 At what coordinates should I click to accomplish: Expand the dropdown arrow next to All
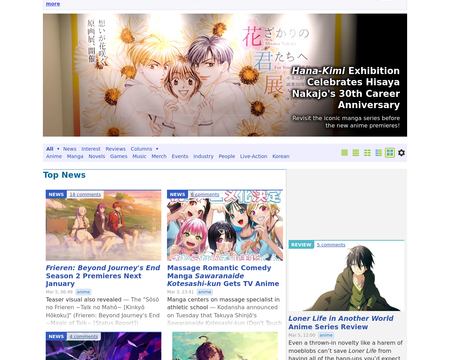tap(58, 149)
